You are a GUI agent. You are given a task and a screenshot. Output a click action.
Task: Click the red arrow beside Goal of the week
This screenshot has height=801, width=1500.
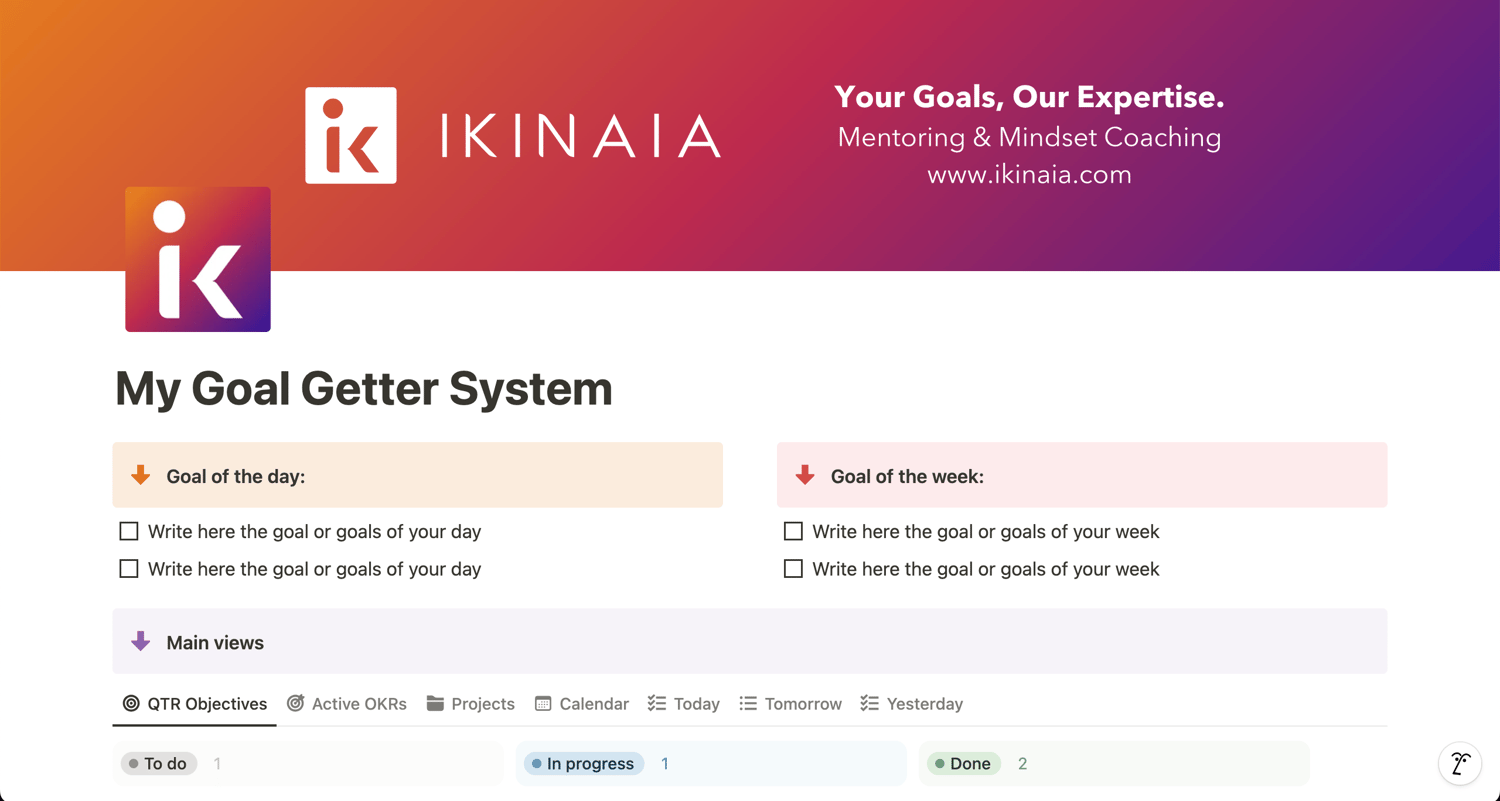pos(805,475)
